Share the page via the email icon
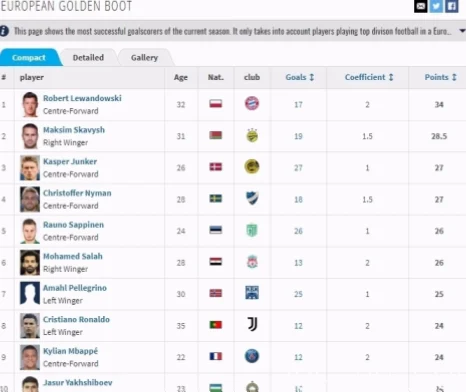This screenshot has height=392, width=466. (x=420, y=6)
